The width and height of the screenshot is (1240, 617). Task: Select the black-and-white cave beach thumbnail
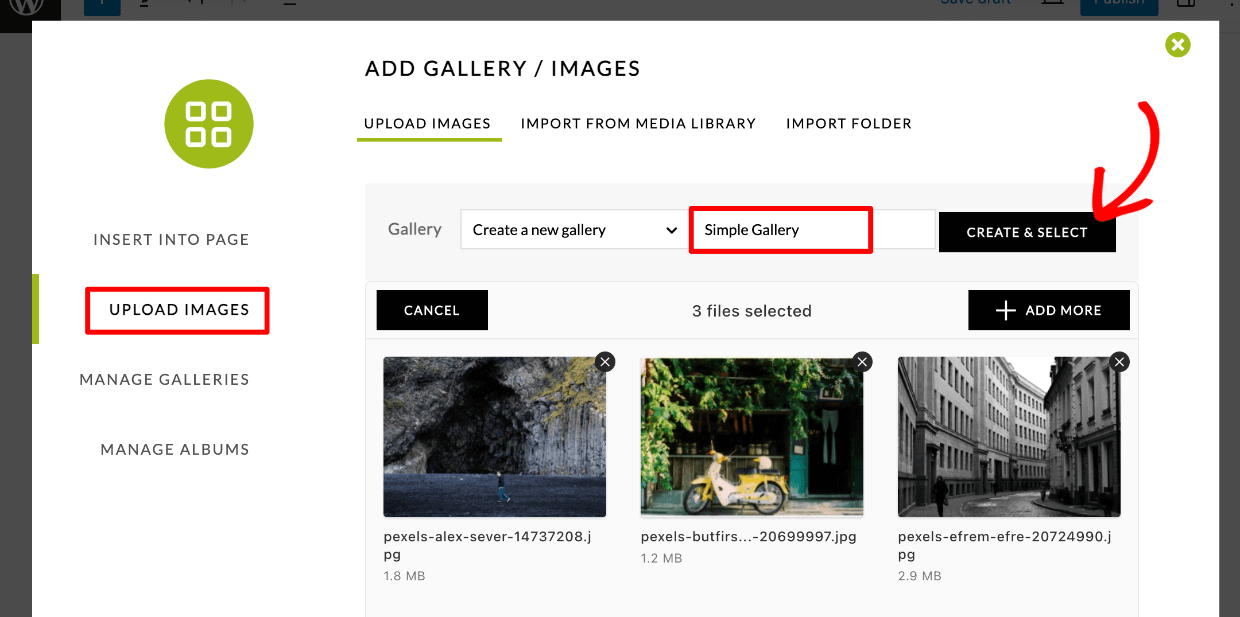[x=494, y=436]
